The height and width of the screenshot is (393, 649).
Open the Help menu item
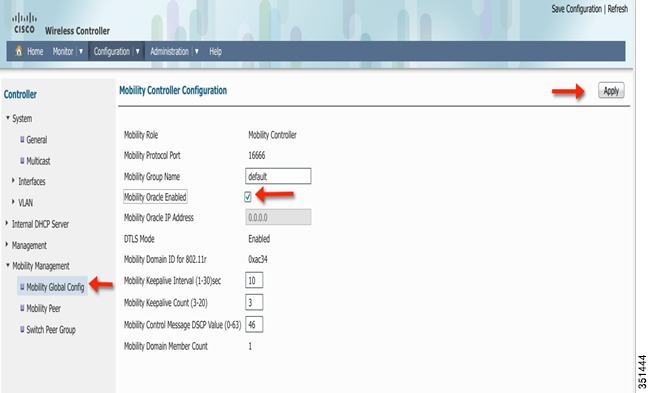(215, 51)
